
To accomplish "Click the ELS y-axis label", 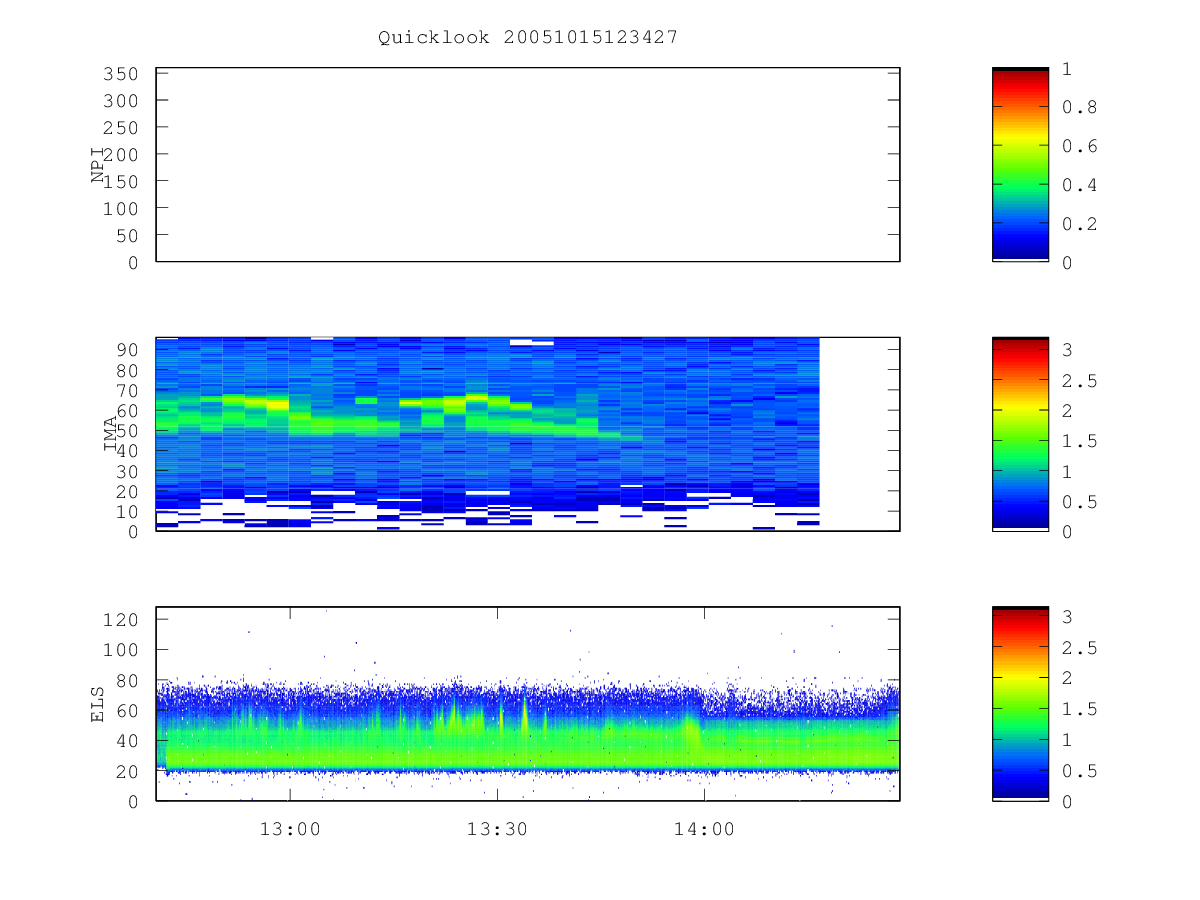I will pos(98,704).
